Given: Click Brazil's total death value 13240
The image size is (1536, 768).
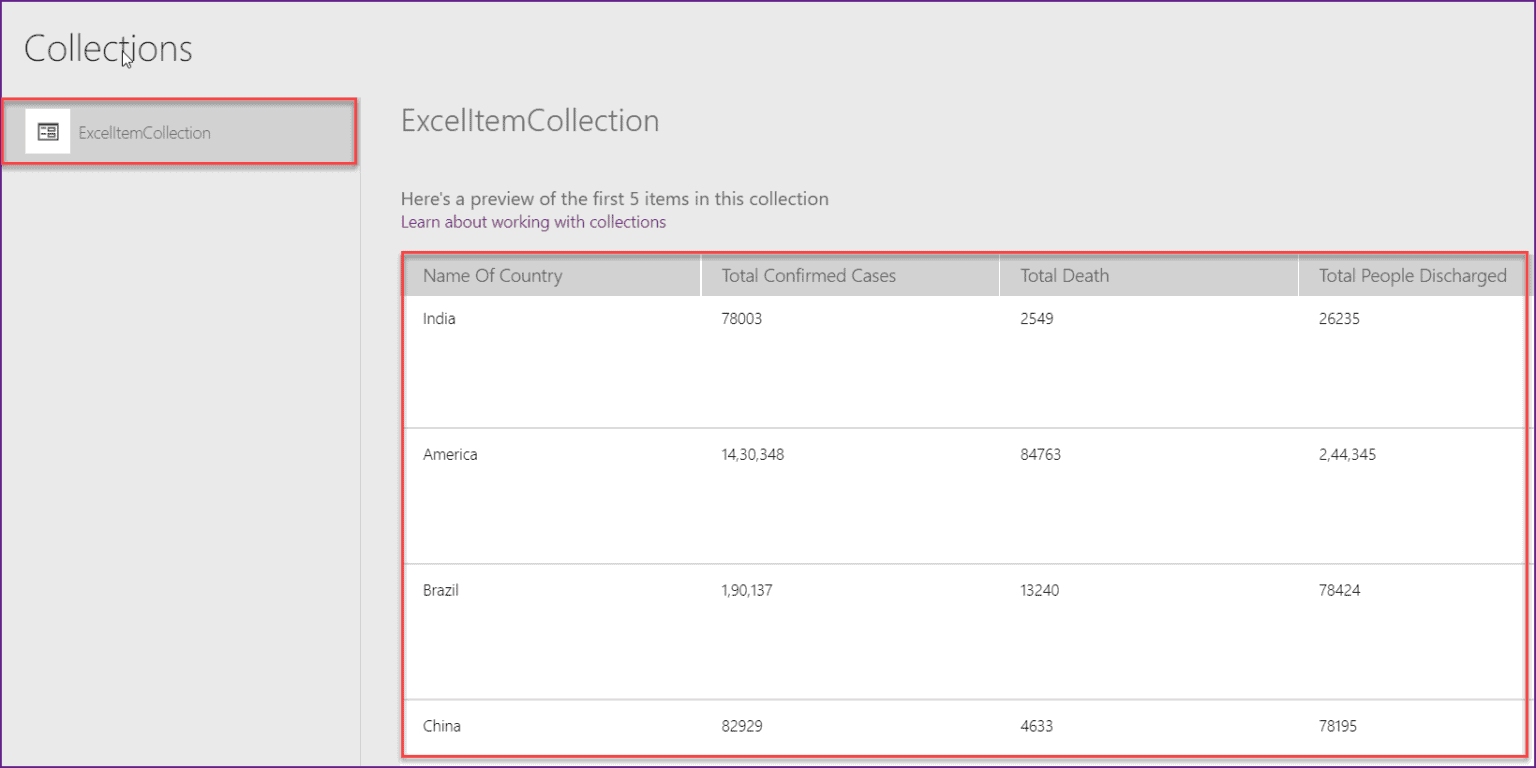Looking at the screenshot, I should (x=1040, y=591).
